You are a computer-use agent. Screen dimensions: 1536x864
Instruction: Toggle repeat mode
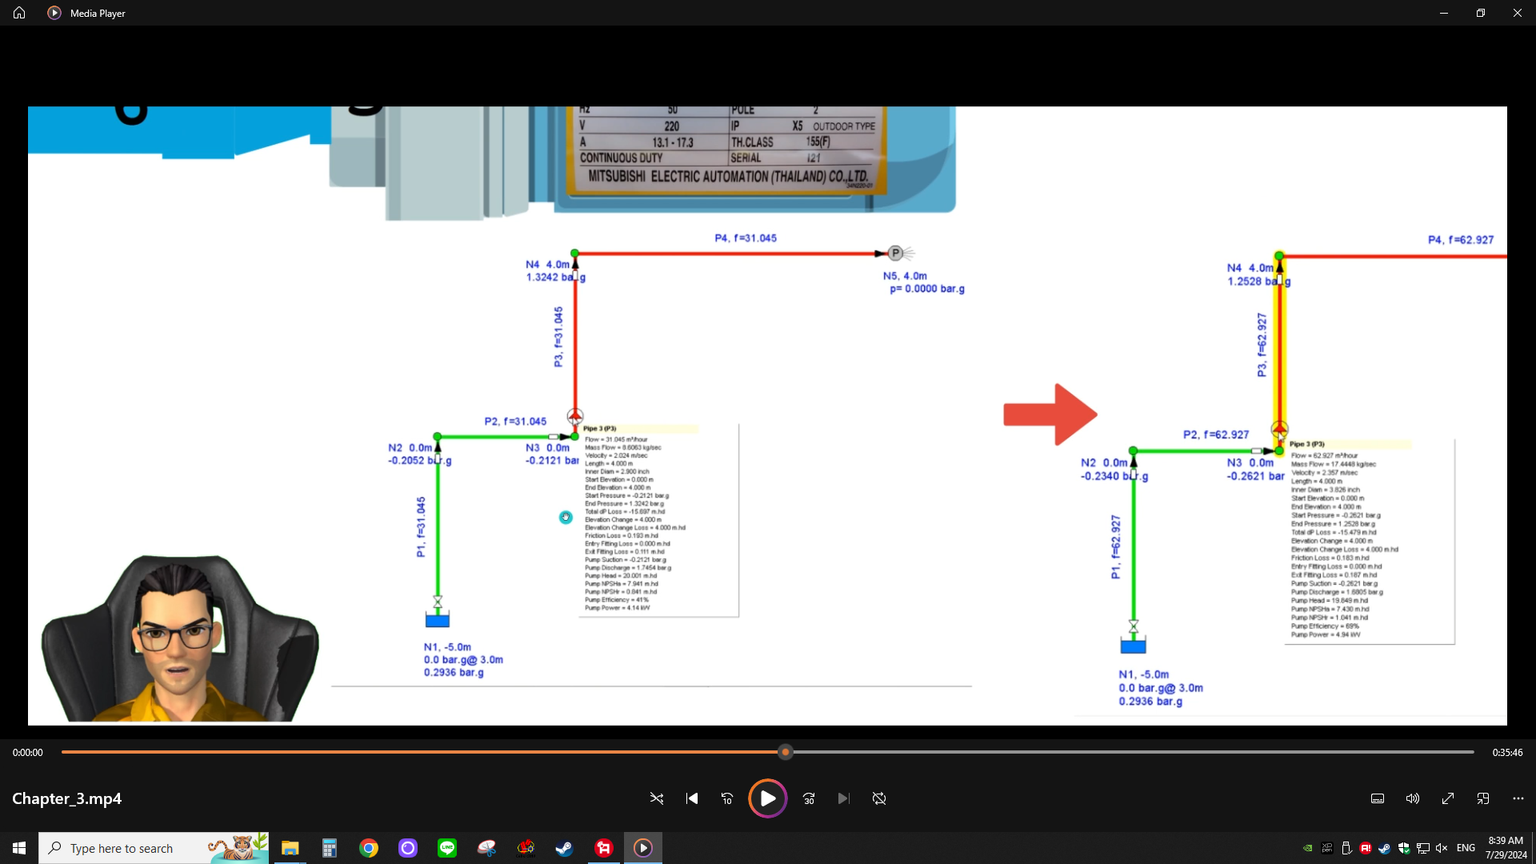coord(879,799)
